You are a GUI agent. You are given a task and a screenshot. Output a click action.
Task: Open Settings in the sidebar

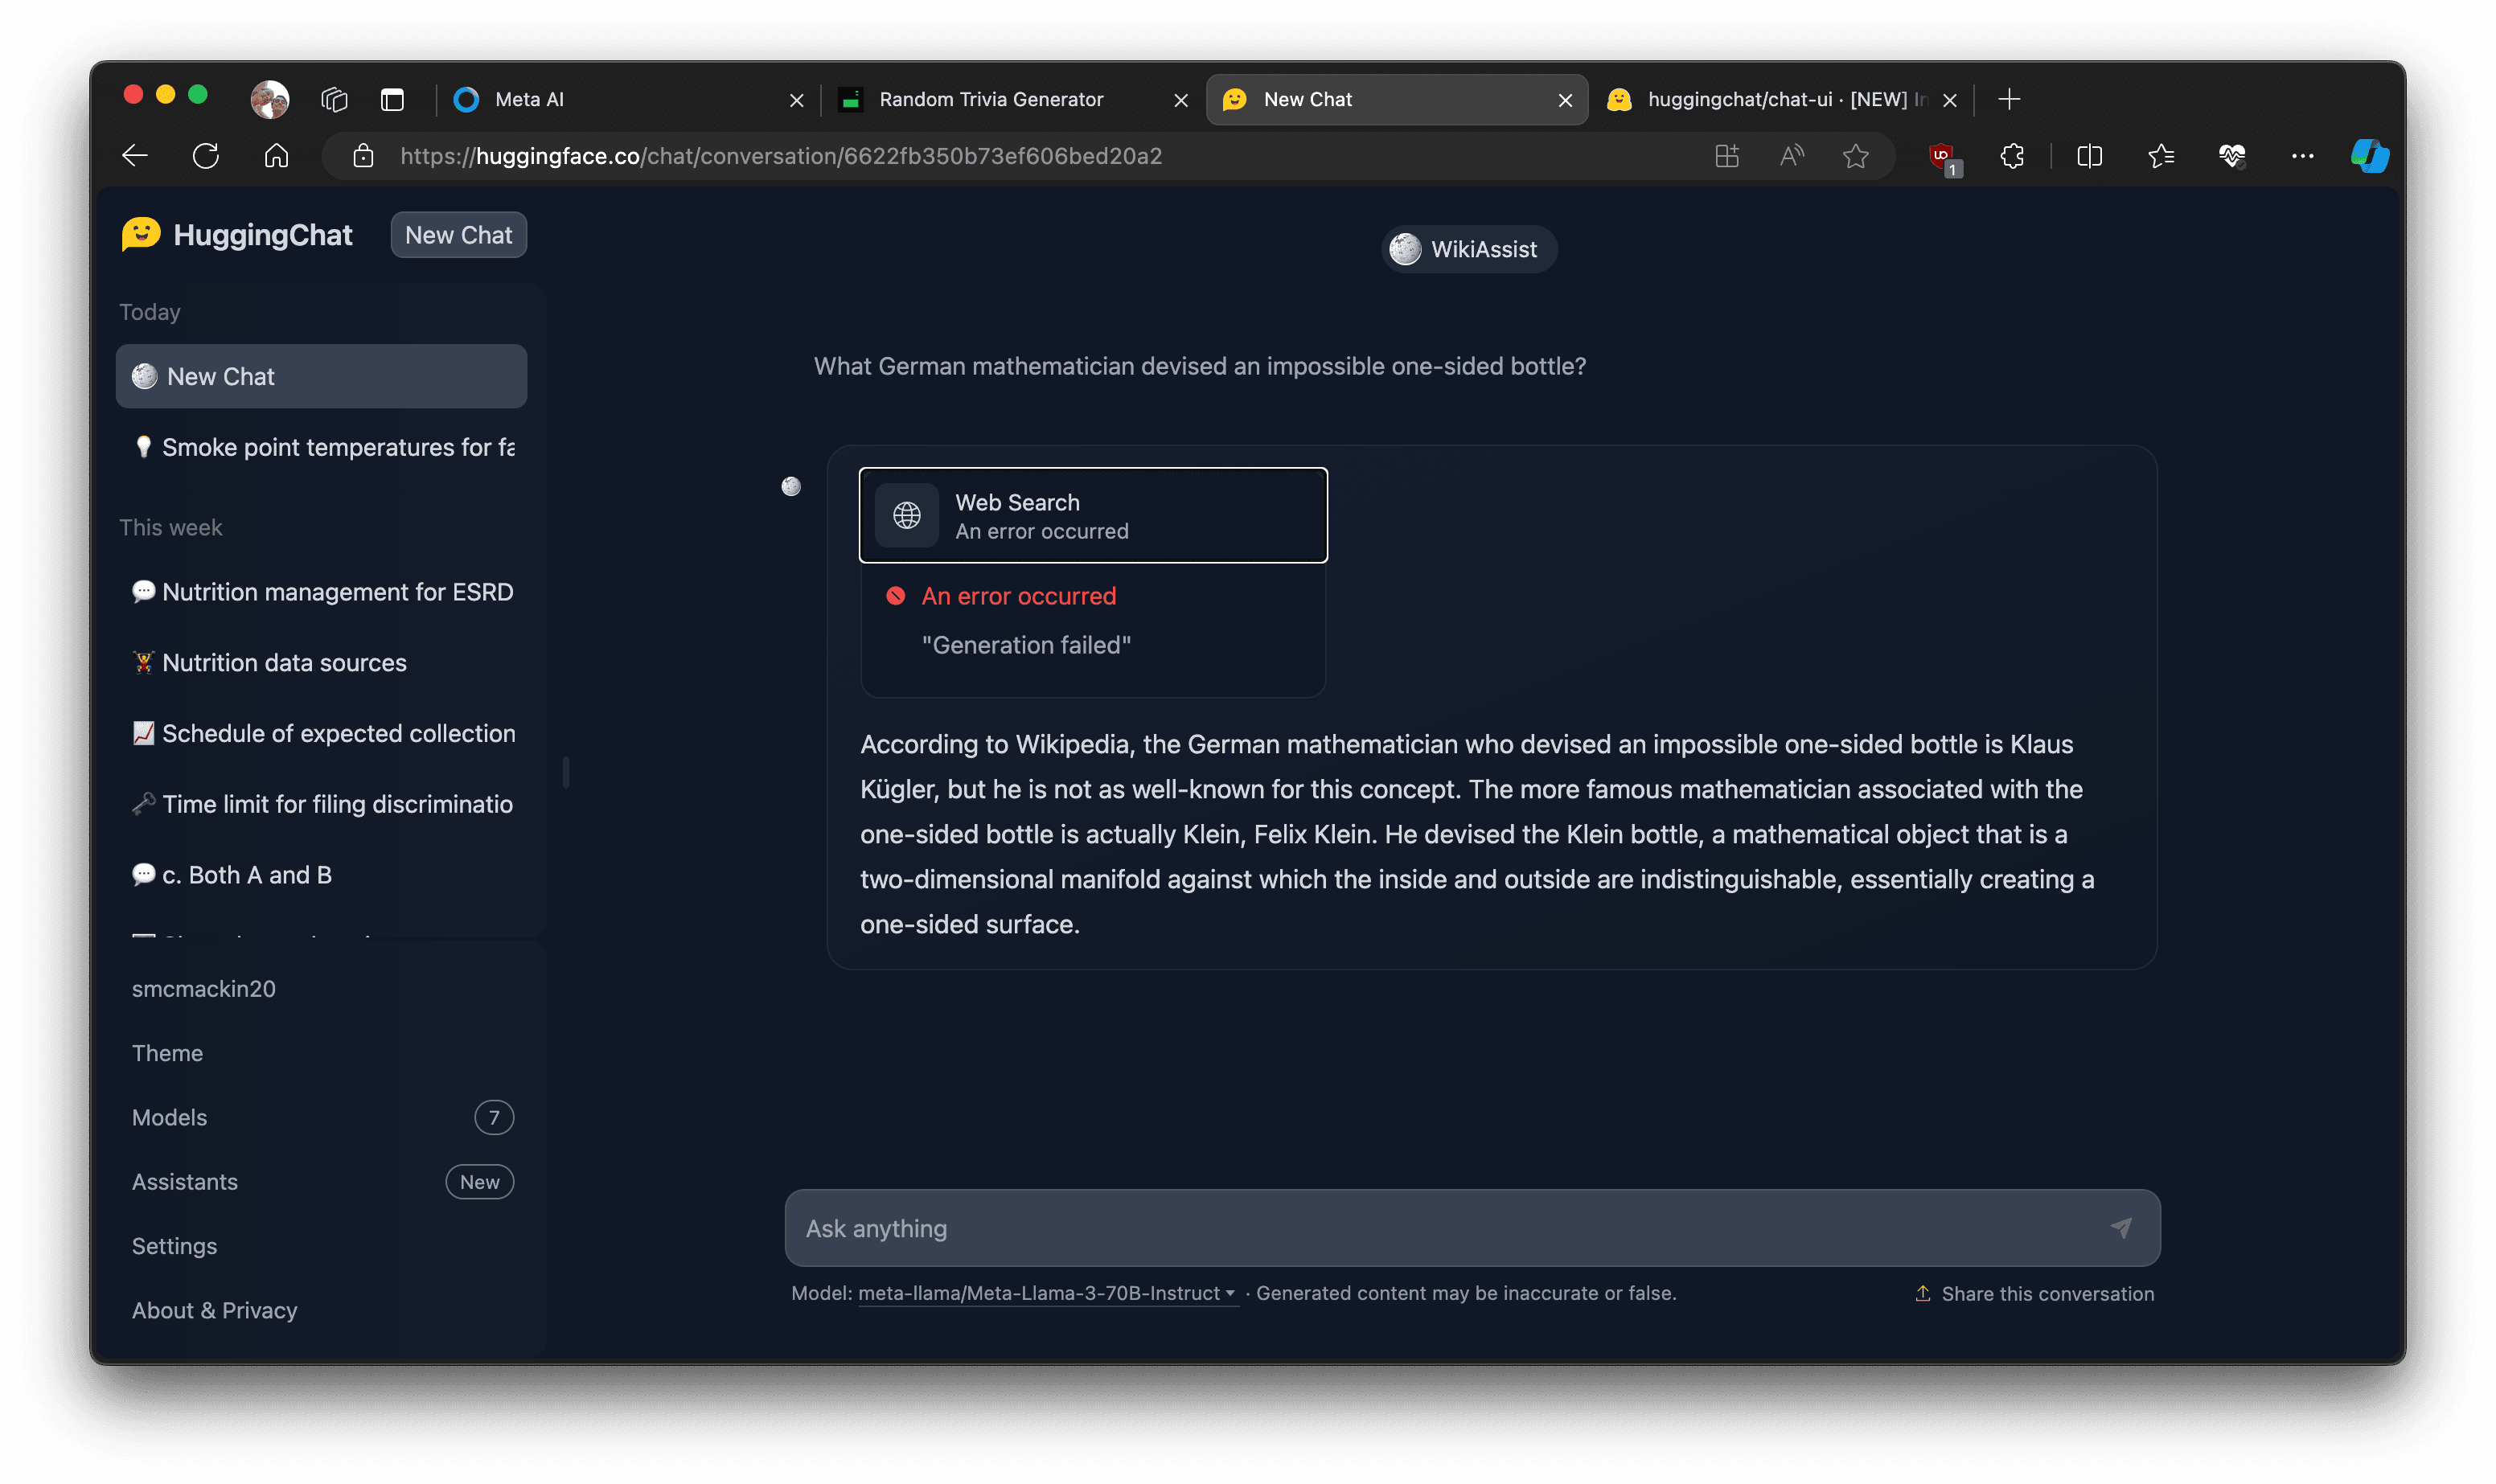tap(321, 1246)
